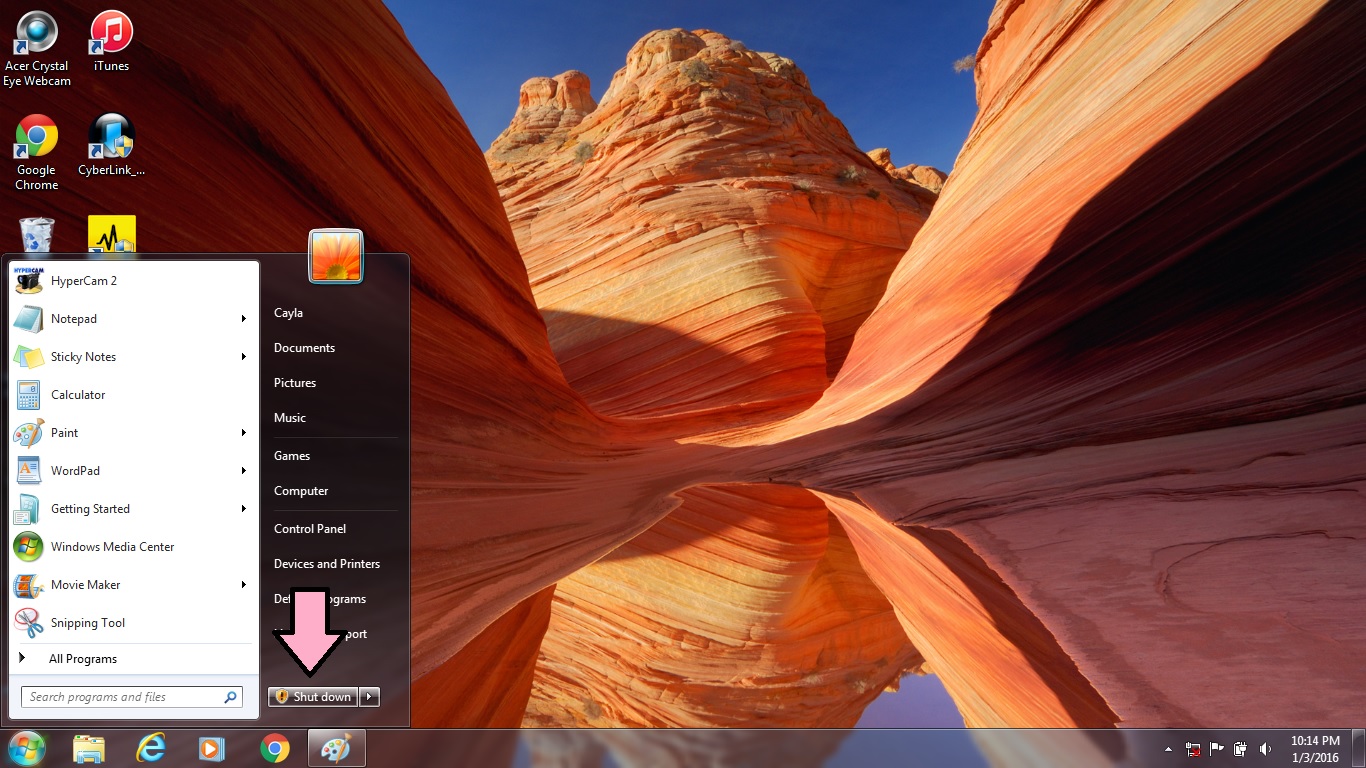The image size is (1366, 768).
Task: Open the Shut down options arrow
Action: pos(370,697)
